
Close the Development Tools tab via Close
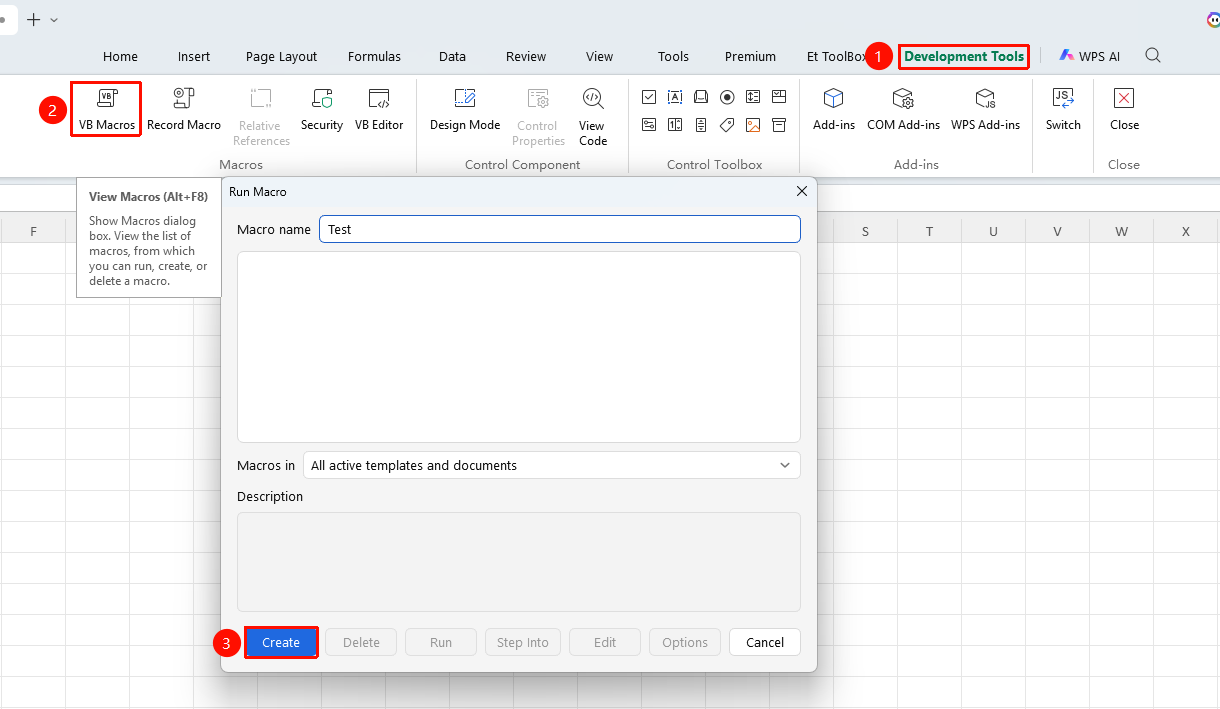tap(1124, 109)
